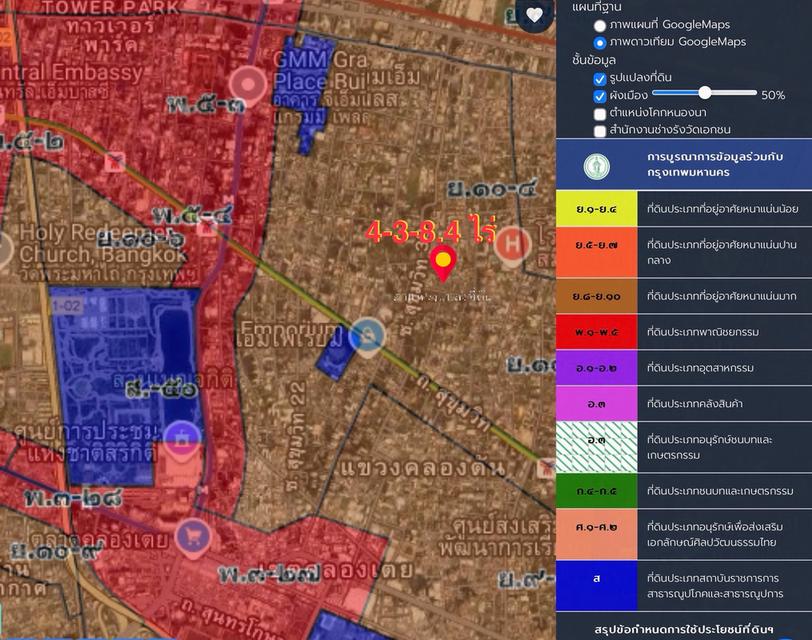This screenshot has width=812, height=640.
Task: Enable the Khok Nong Na location checkbox
Action: [x=600, y=113]
